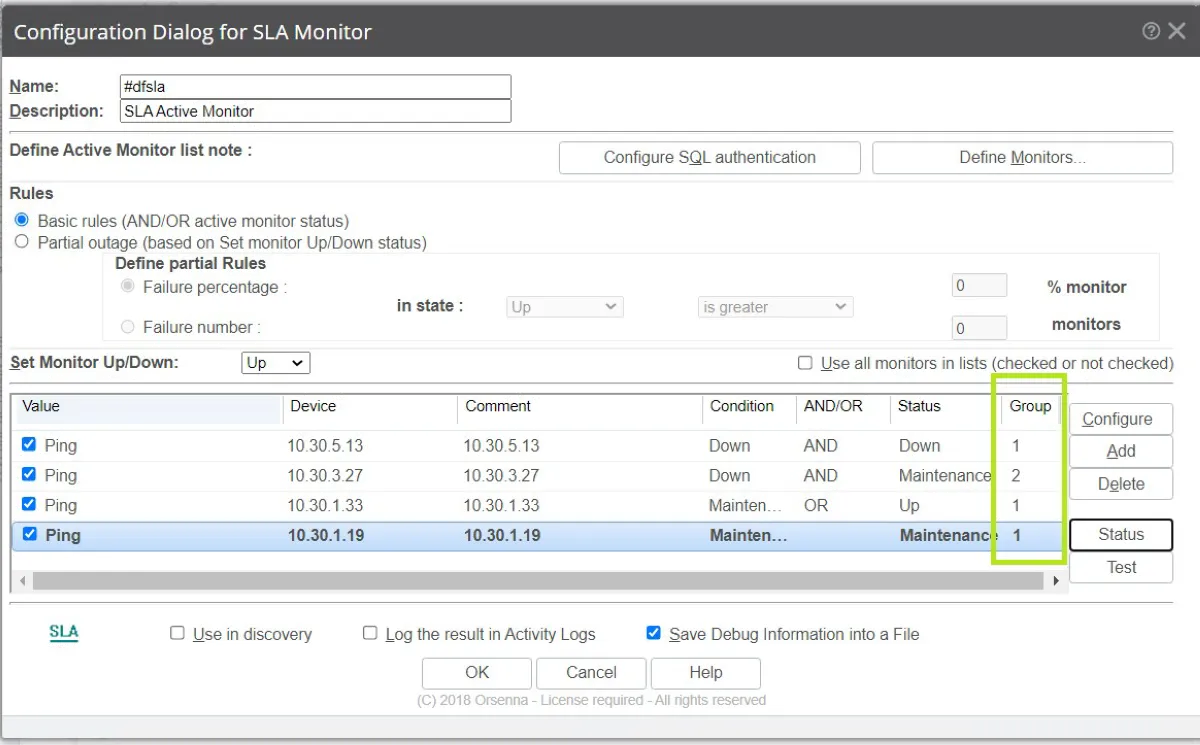This screenshot has height=745, width=1200.
Task: Toggle Log the result in Activity Logs
Action: click(x=370, y=633)
